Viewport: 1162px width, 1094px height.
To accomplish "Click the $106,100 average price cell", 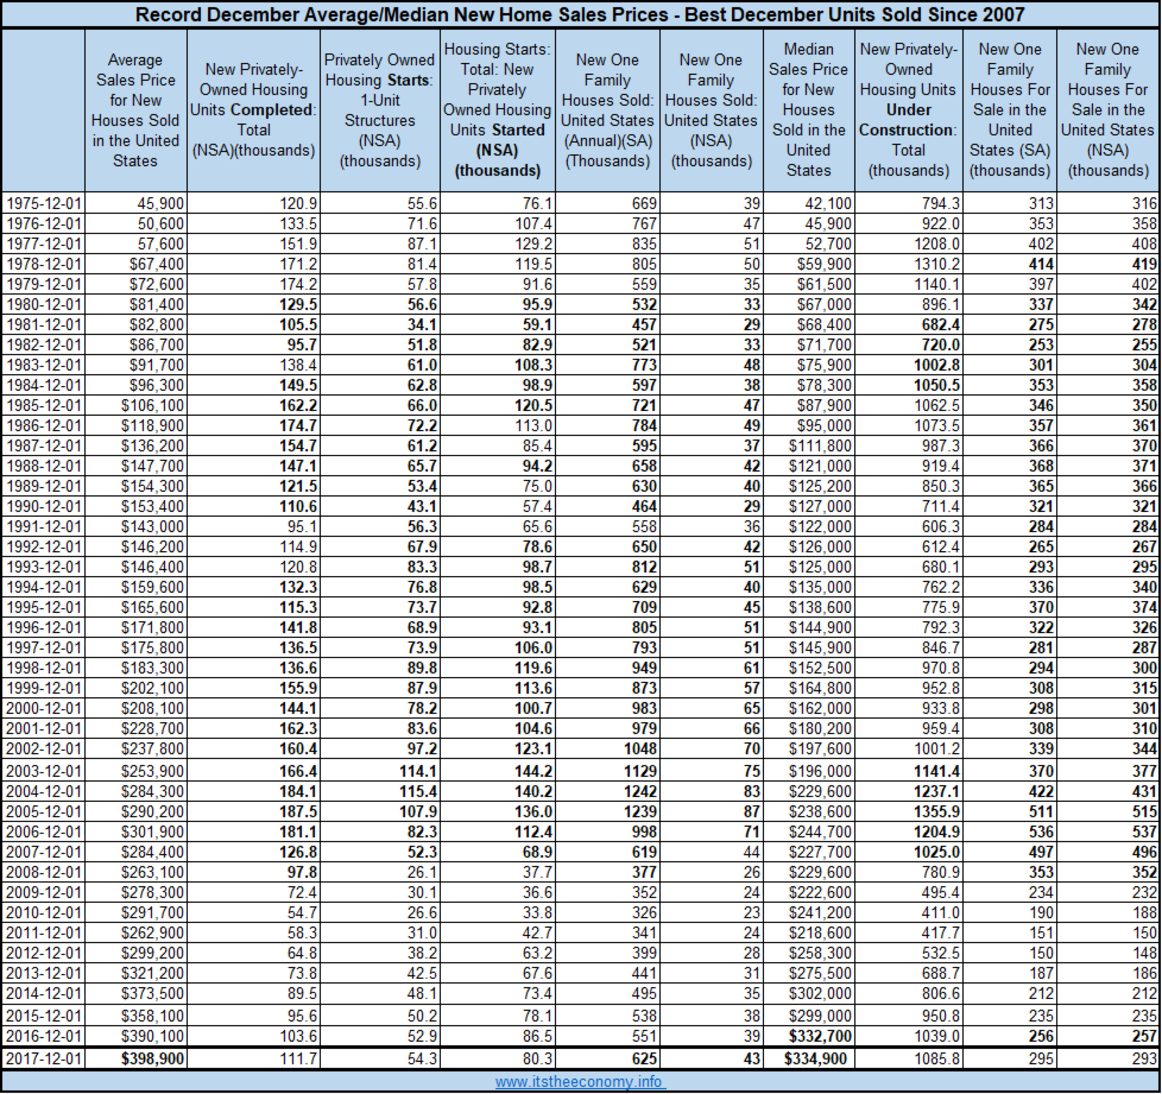I will coord(136,405).
